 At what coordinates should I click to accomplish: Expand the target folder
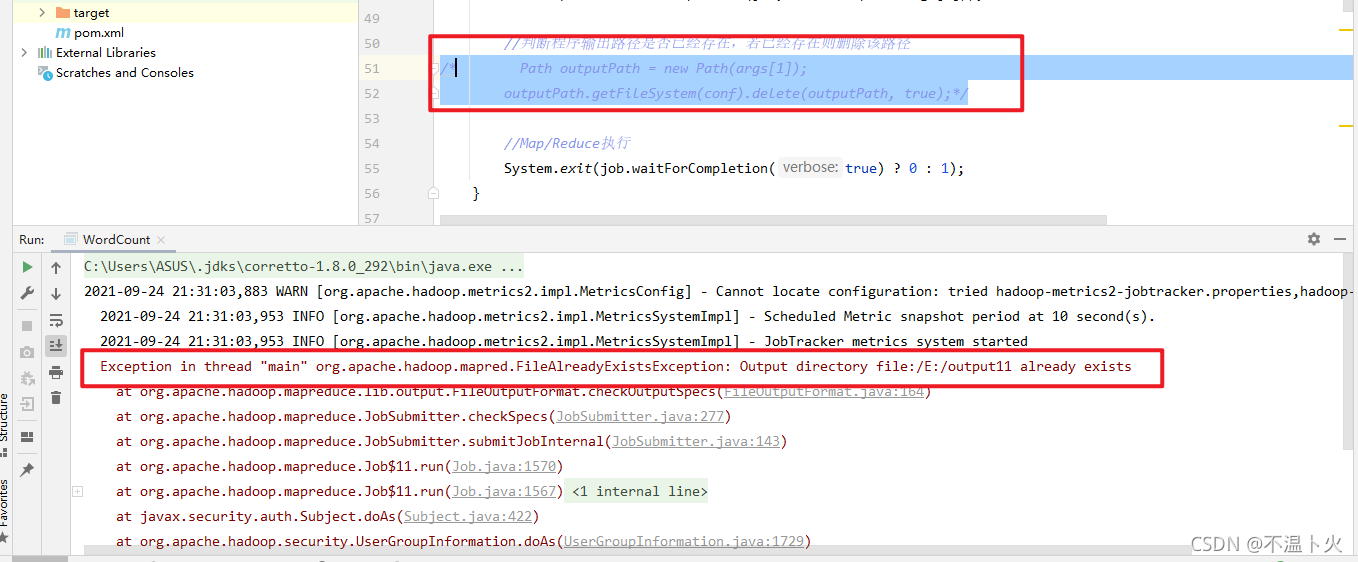tap(42, 13)
